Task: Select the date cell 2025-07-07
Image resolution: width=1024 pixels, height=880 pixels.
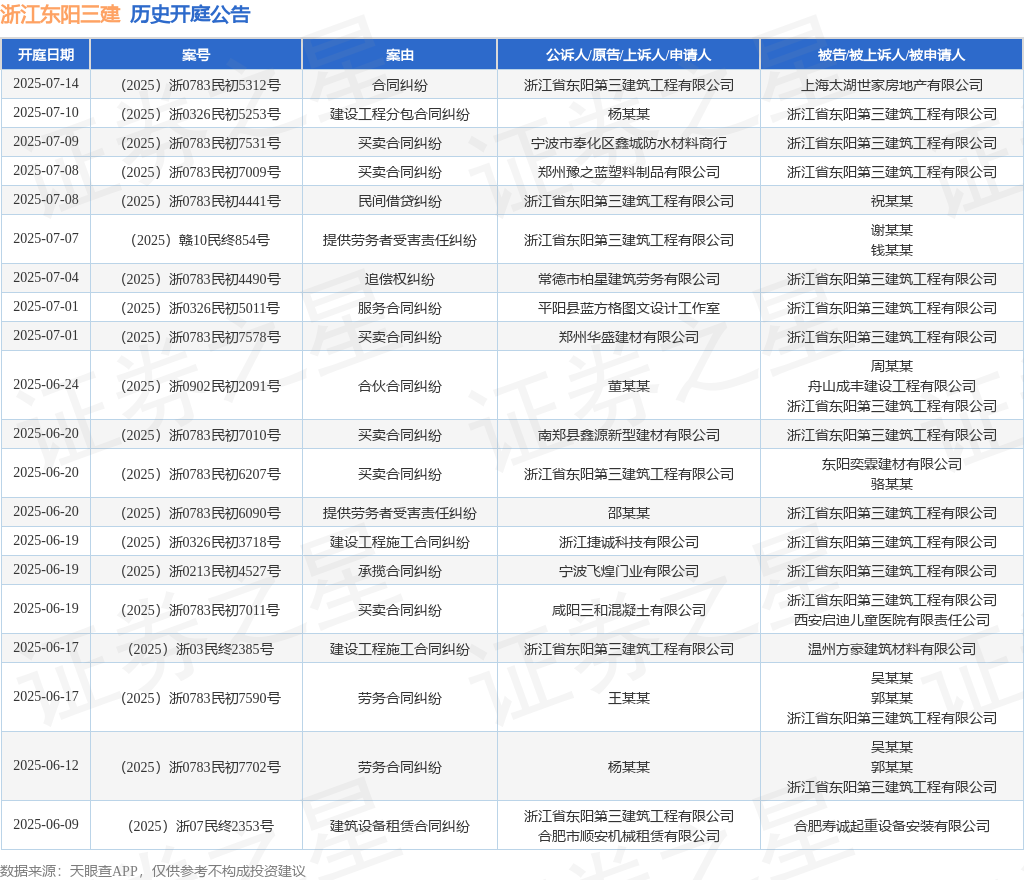Action: pyautogui.click(x=46, y=238)
